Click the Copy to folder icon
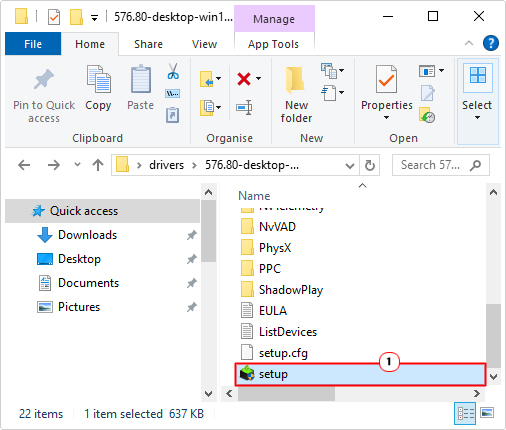 pos(207,108)
